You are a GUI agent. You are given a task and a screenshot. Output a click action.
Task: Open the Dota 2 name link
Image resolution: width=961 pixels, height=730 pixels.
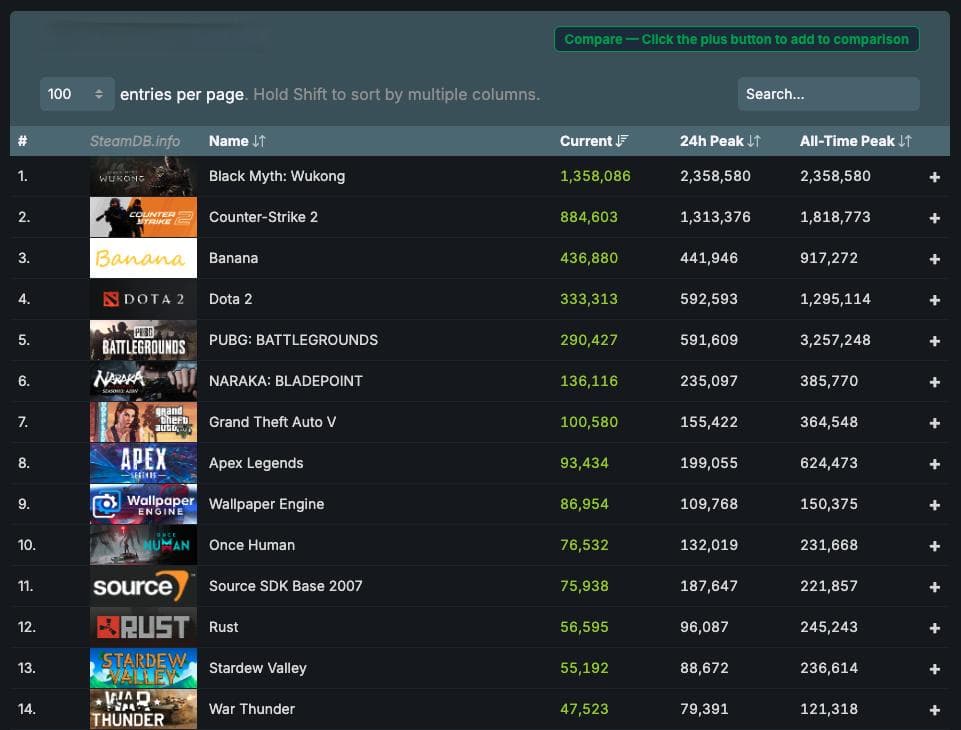click(x=230, y=299)
